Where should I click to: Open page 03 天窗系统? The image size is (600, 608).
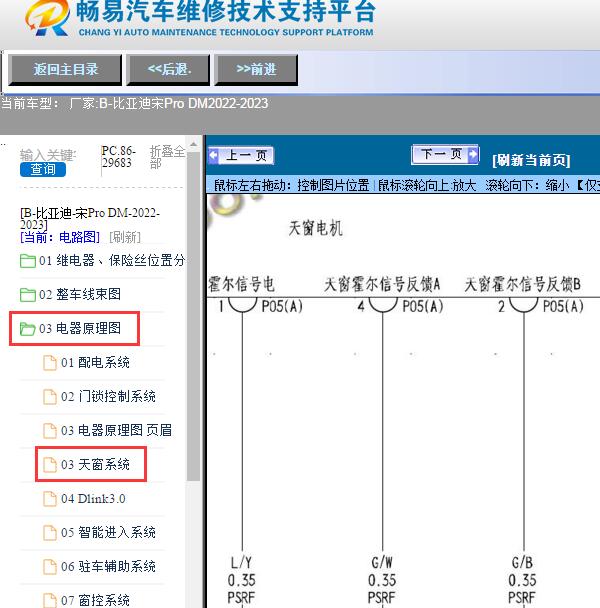(86, 465)
